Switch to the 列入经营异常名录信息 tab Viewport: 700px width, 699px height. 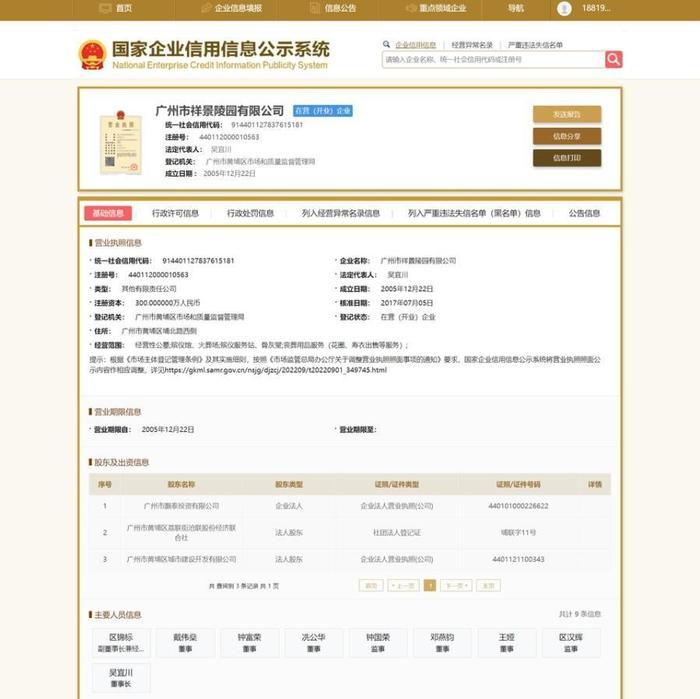pyautogui.click(x=341, y=213)
